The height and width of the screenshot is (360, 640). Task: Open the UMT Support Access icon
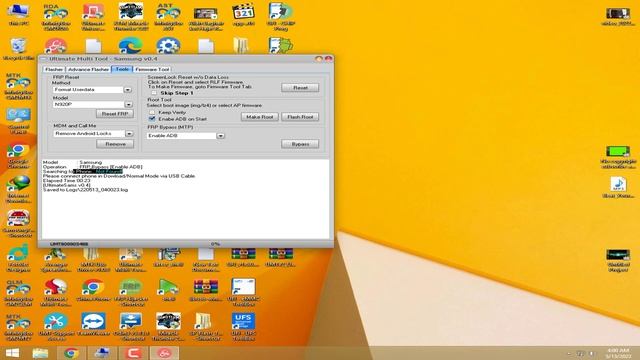[56, 327]
